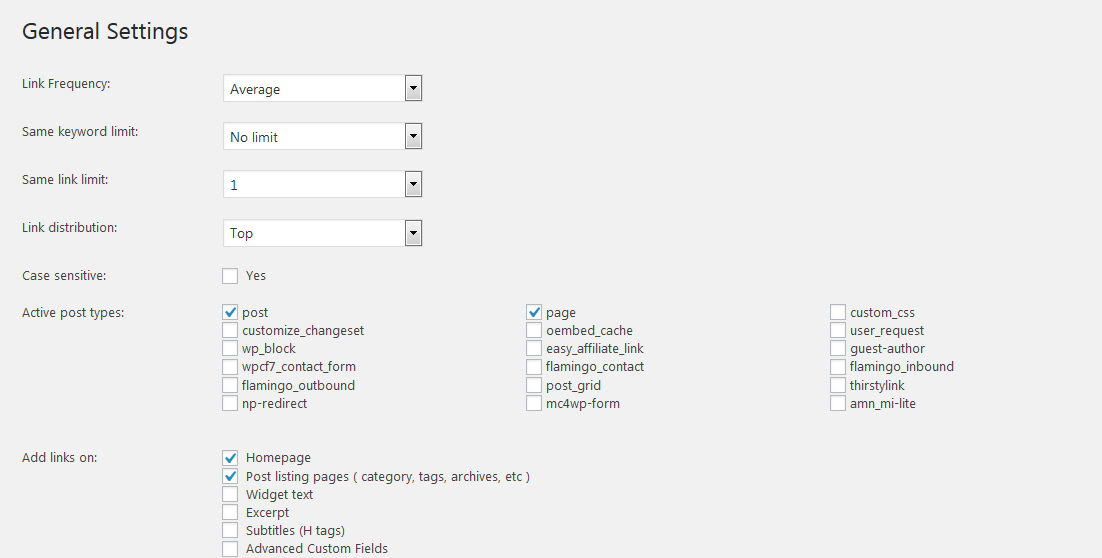Check the easy_affiliate_link post type
1102x558 pixels.
point(535,349)
